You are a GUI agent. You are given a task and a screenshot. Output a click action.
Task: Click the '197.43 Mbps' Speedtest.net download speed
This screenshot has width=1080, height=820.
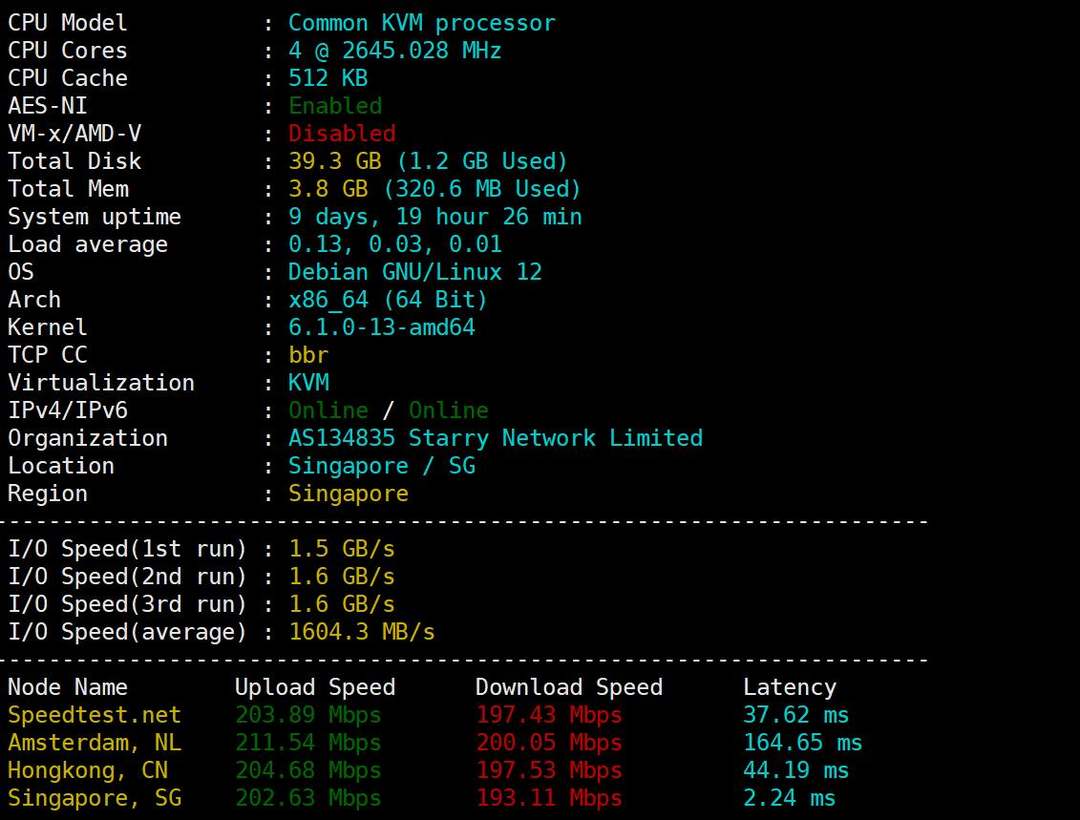pyautogui.click(x=549, y=715)
